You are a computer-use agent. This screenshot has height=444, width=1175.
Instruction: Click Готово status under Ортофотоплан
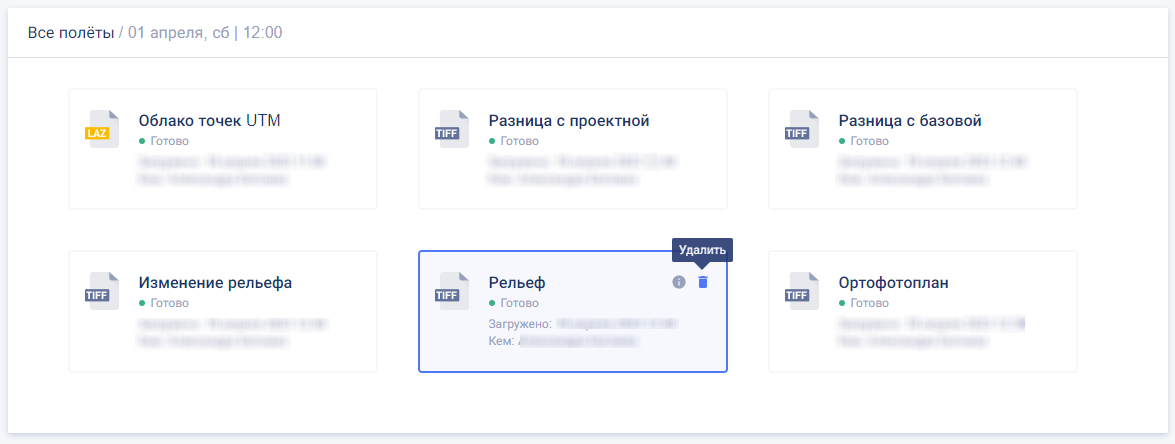coord(869,302)
